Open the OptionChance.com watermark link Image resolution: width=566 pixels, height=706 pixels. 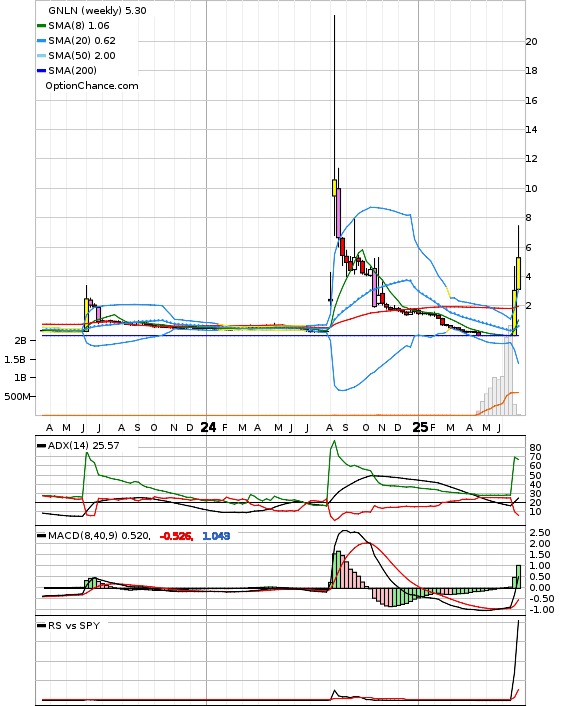tap(92, 86)
